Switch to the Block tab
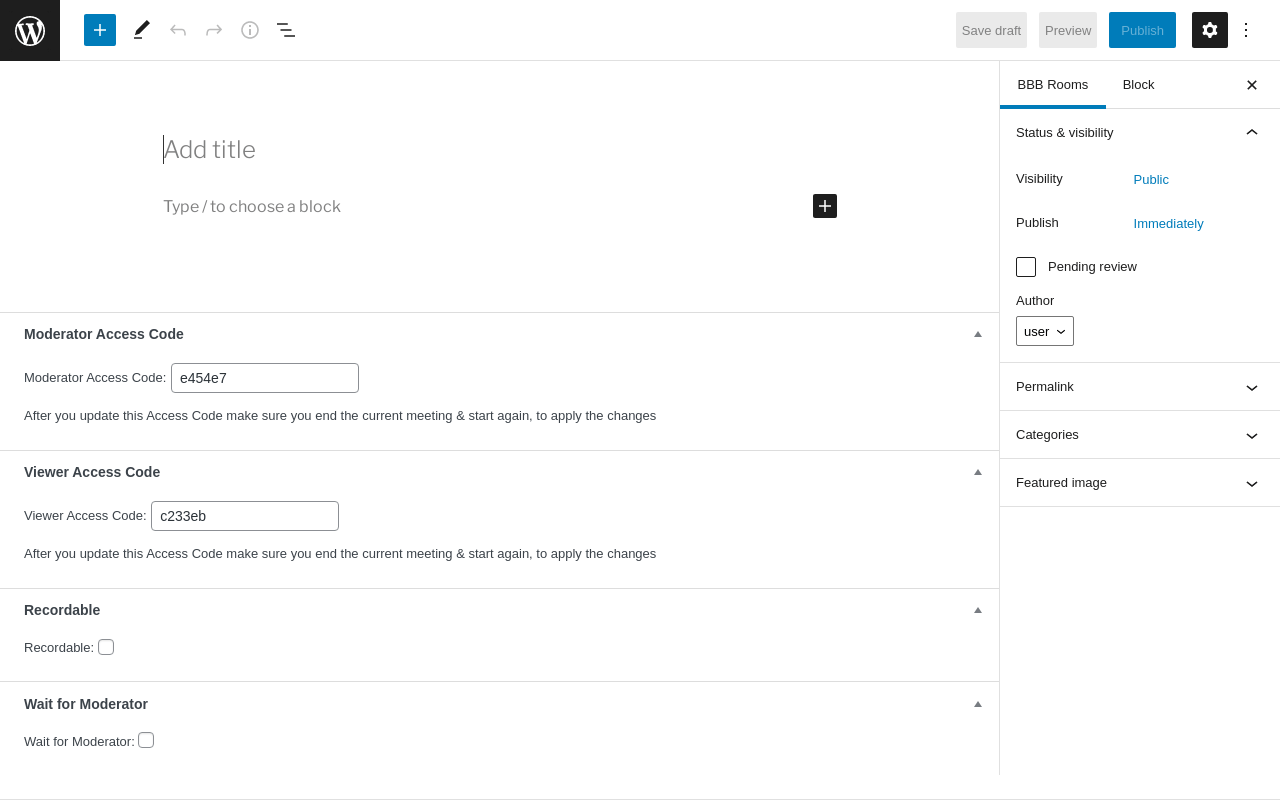Screen dimensions: 1280x800 (x=1138, y=85)
